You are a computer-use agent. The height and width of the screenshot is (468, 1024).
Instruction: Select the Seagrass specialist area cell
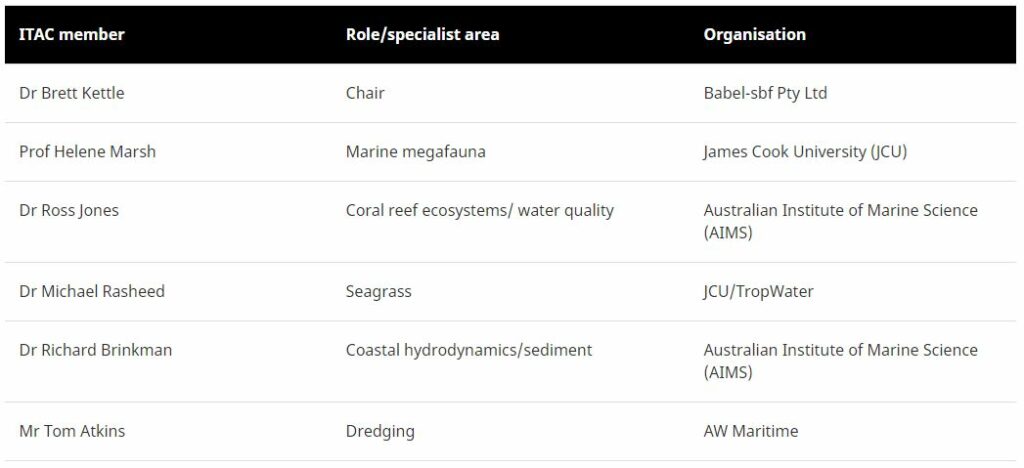click(x=378, y=292)
